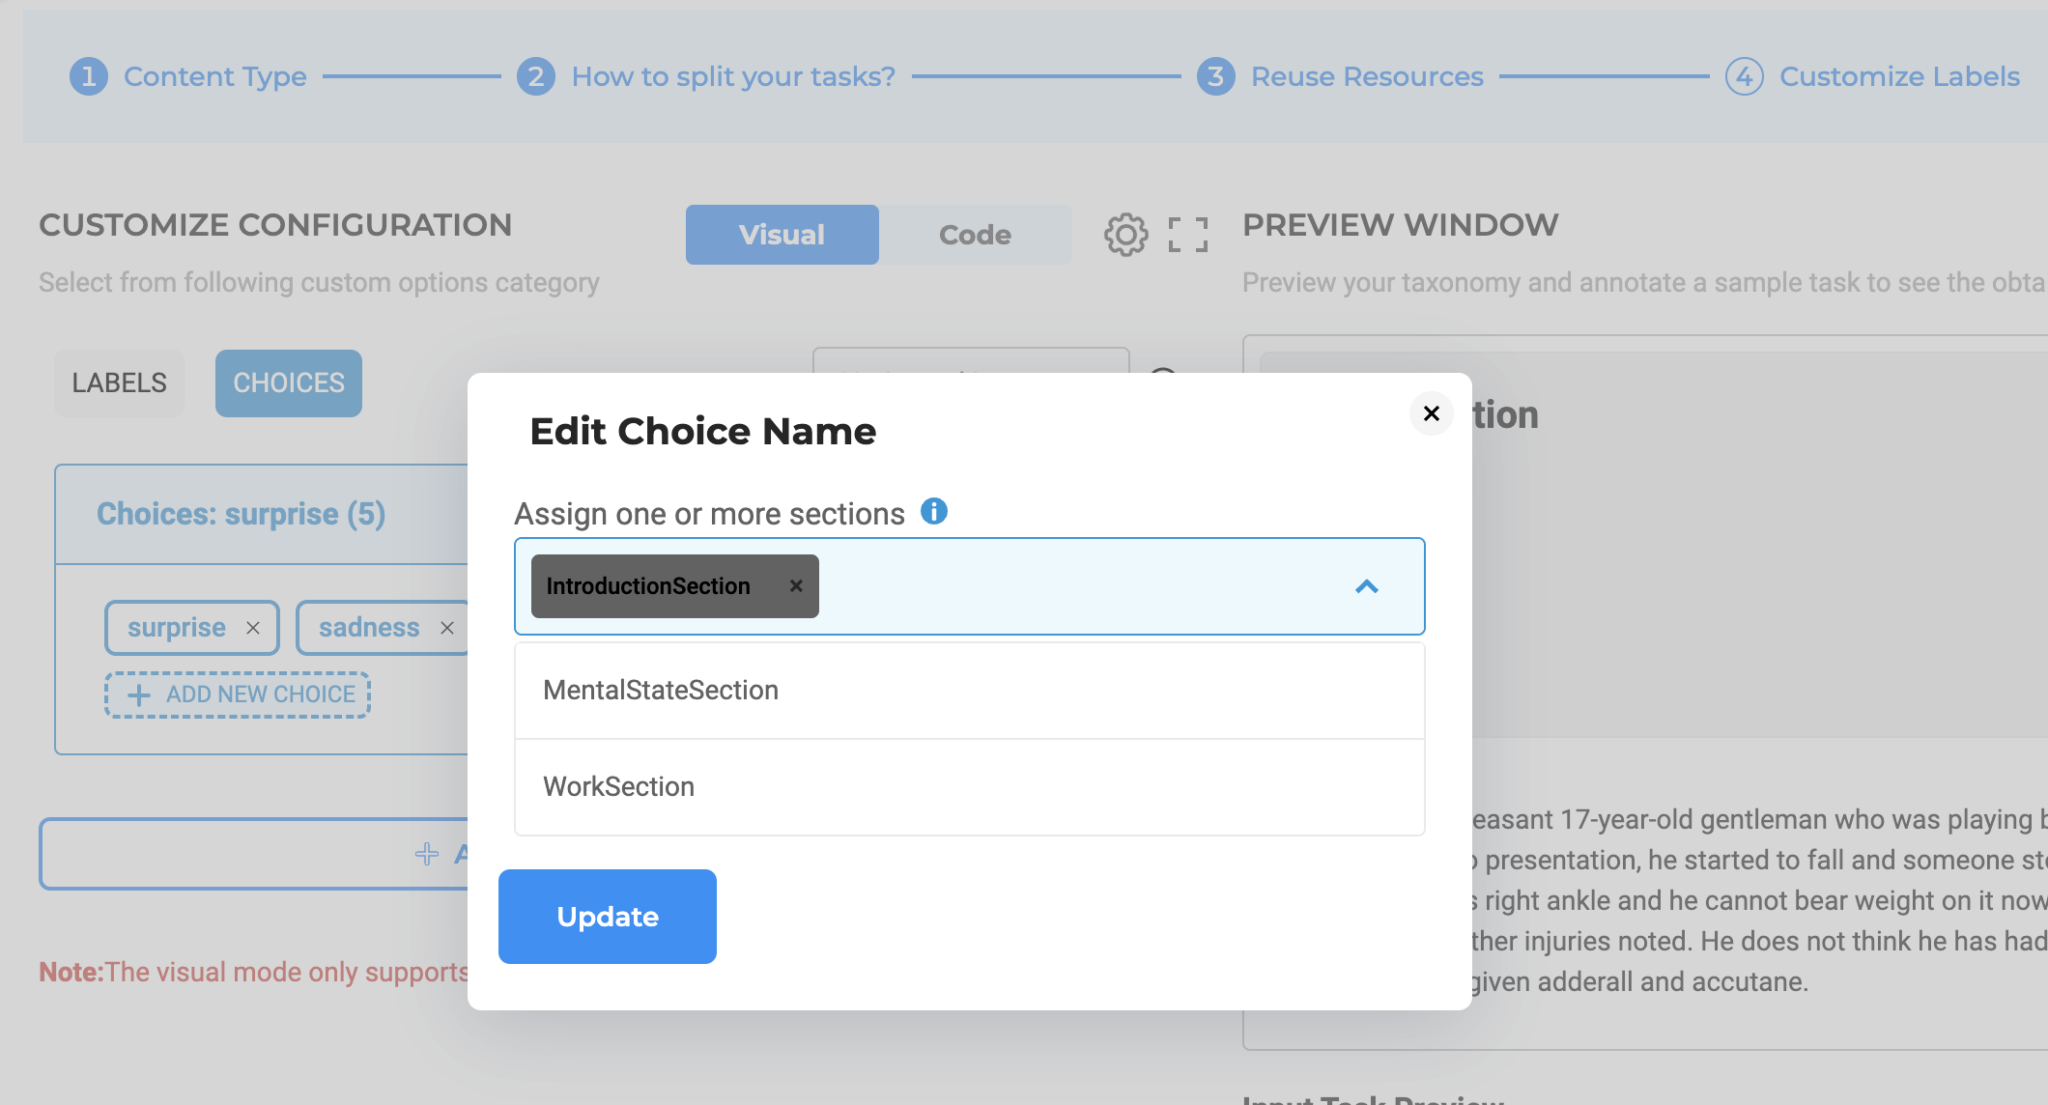Open the settings gear icon

point(1125,234)
